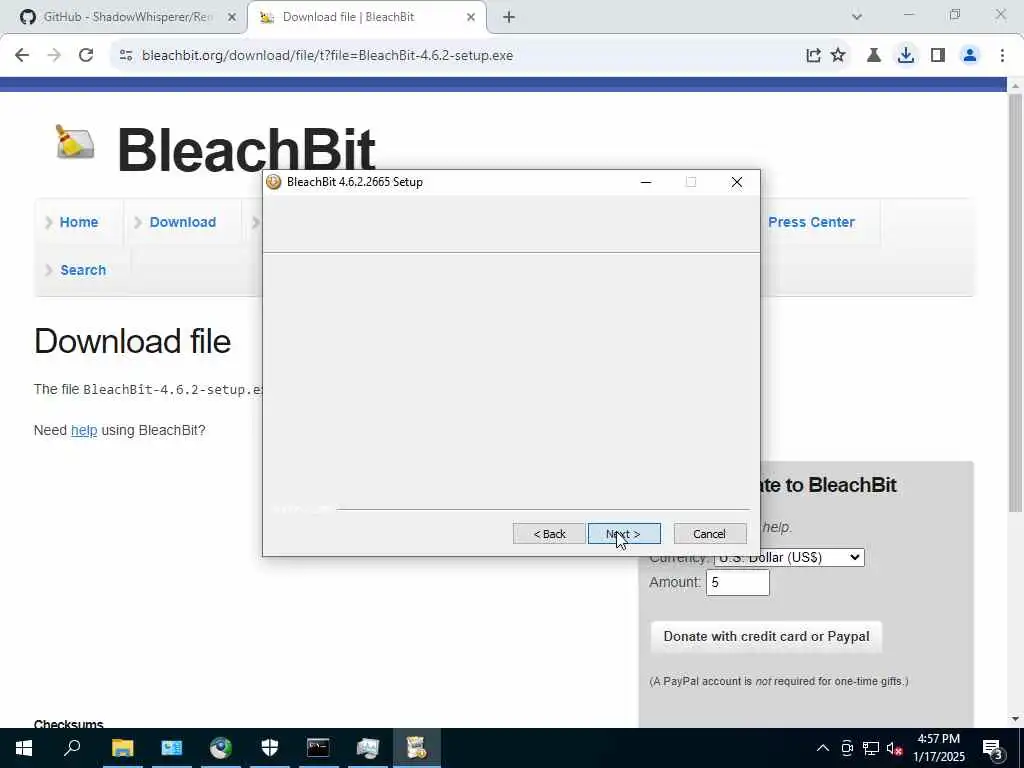Screen dimensions: 1024x768
Task: Open the Windows Start menu
Action: pyautogui.click(x=24, y=748)
